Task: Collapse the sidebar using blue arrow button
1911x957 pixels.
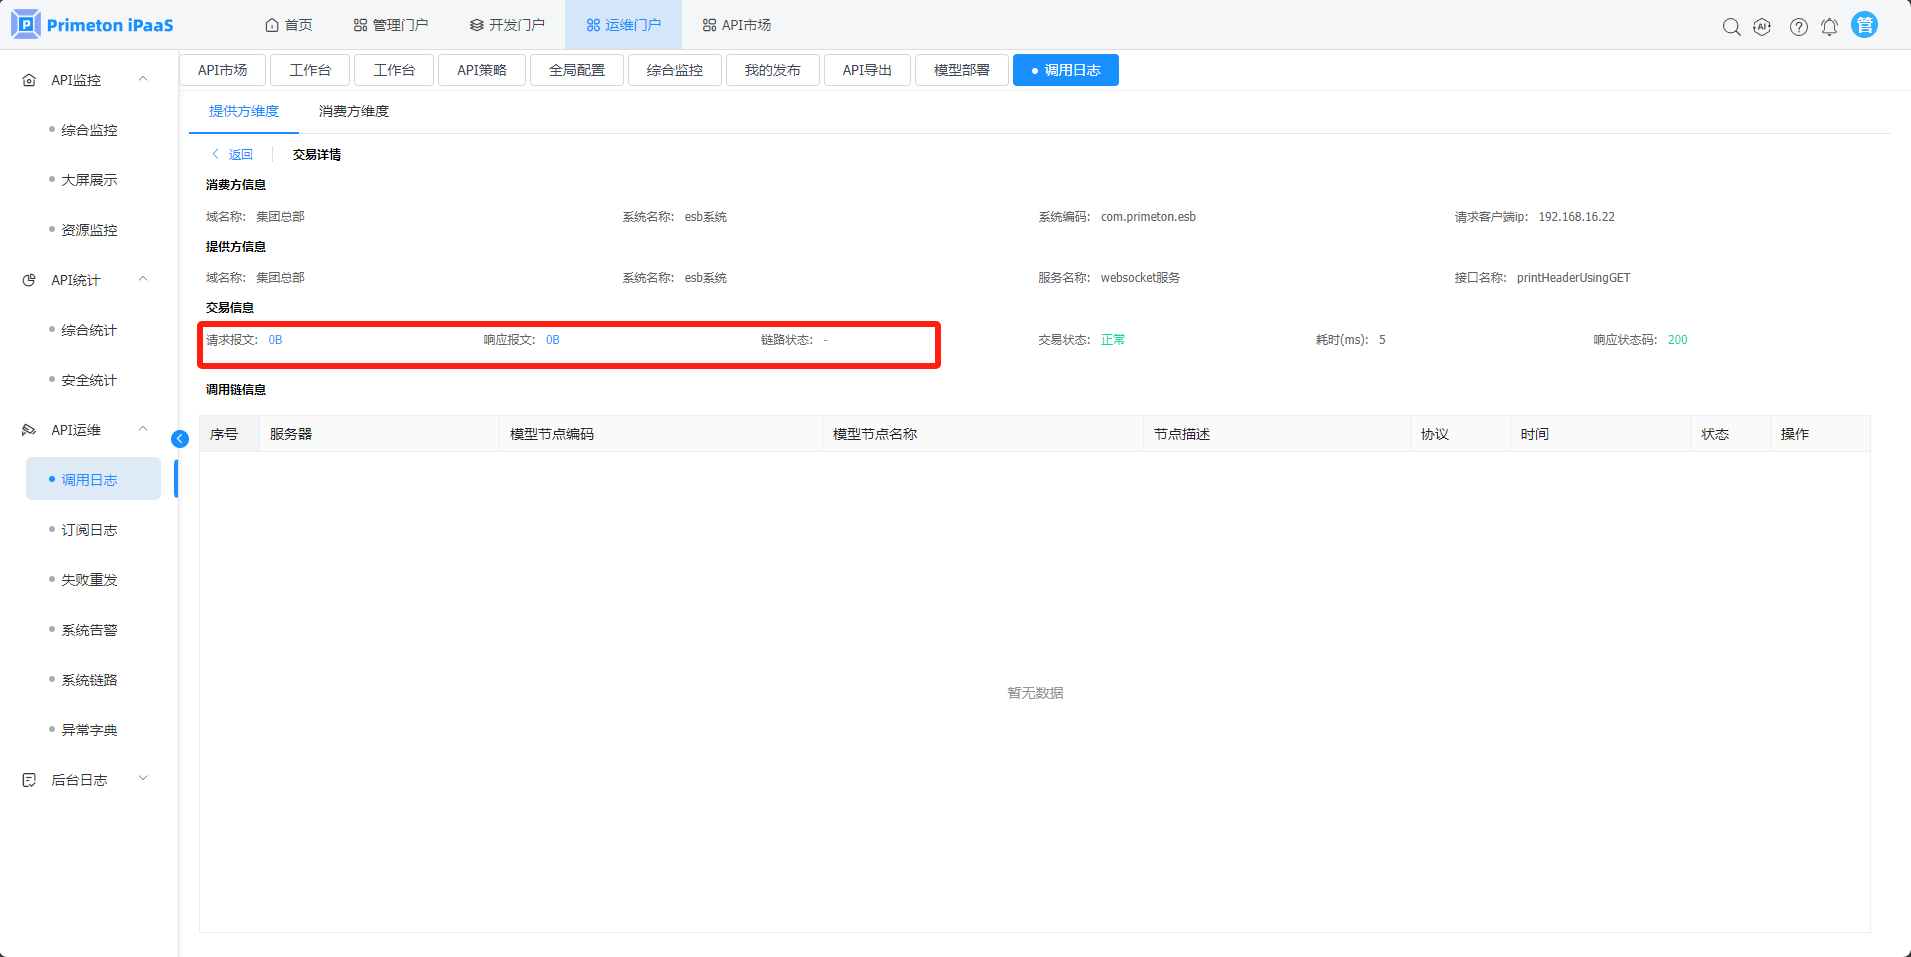Action: (180, 439)
